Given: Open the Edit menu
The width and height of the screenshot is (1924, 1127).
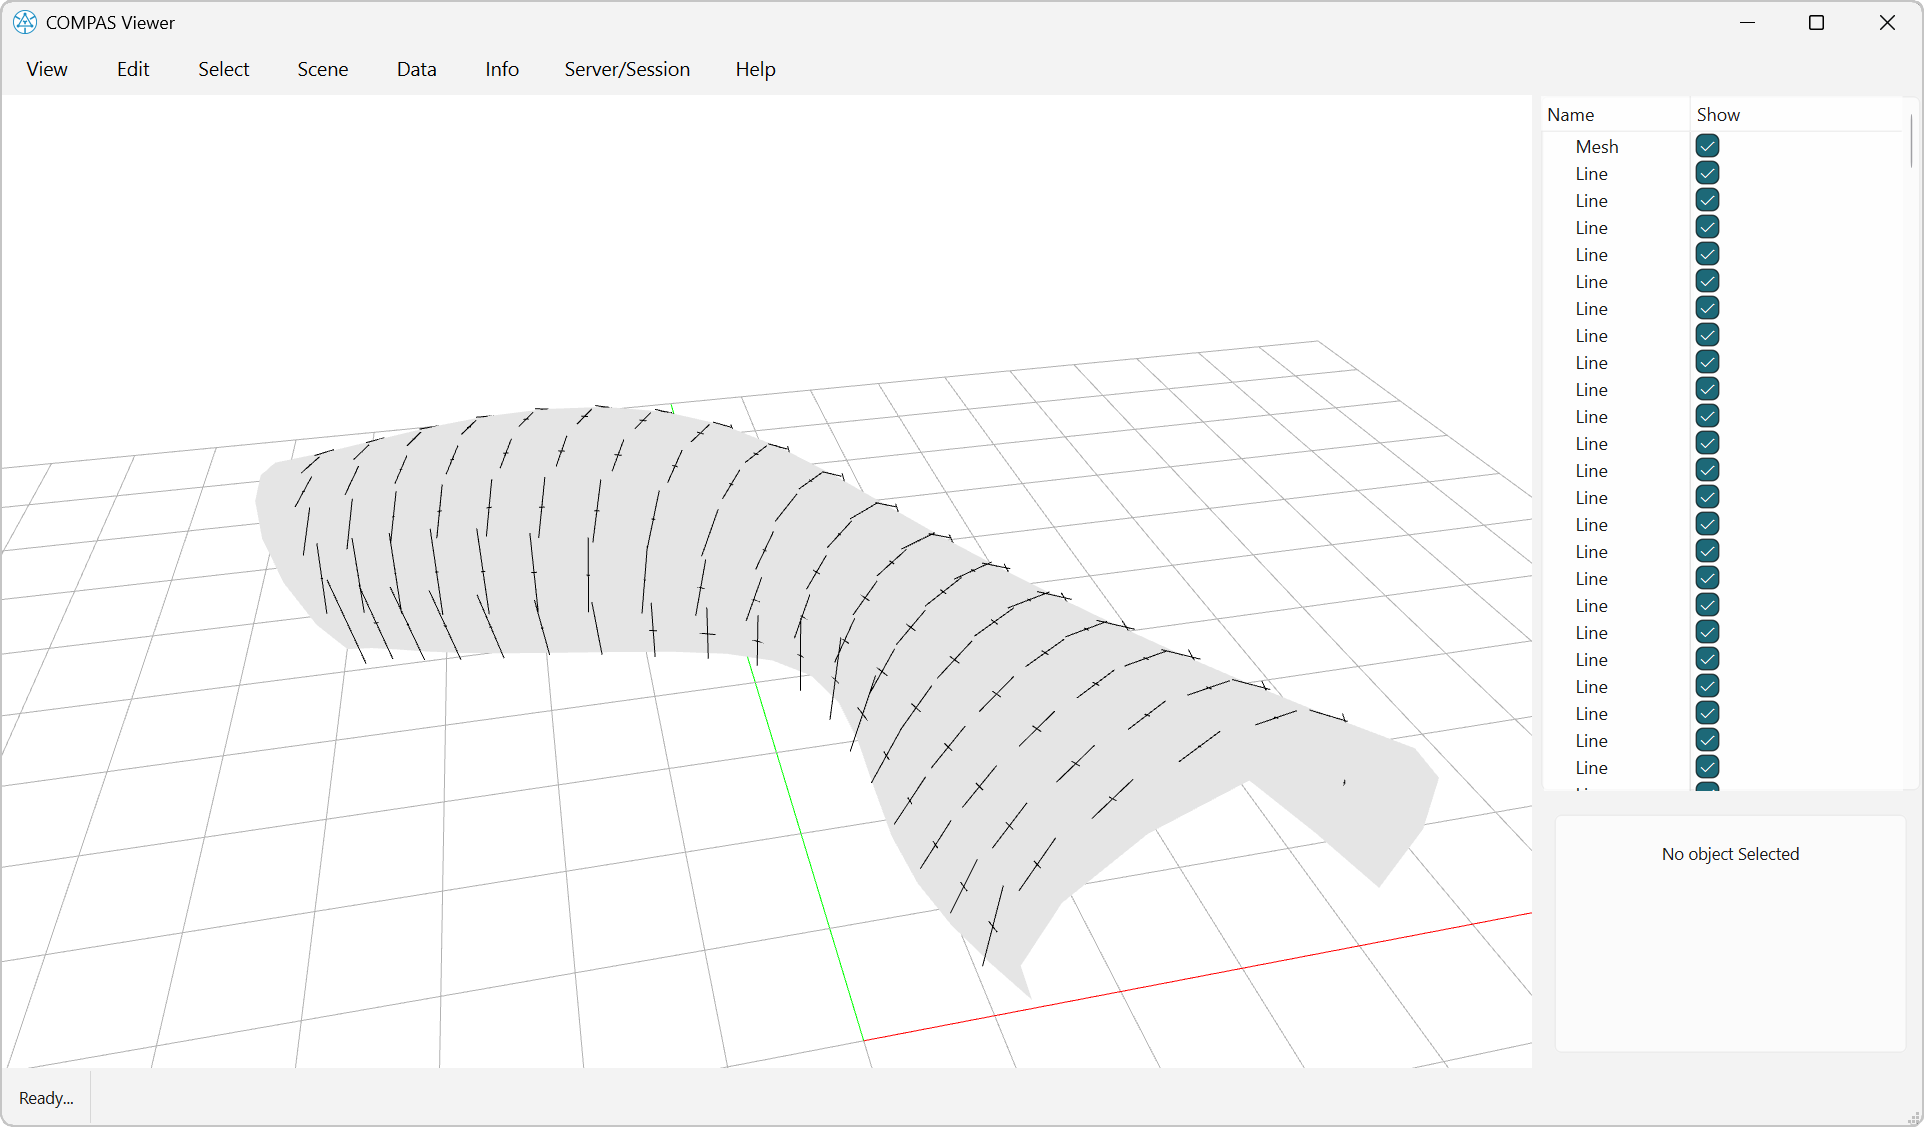Looking at the screenshot, I should point(132,69).
